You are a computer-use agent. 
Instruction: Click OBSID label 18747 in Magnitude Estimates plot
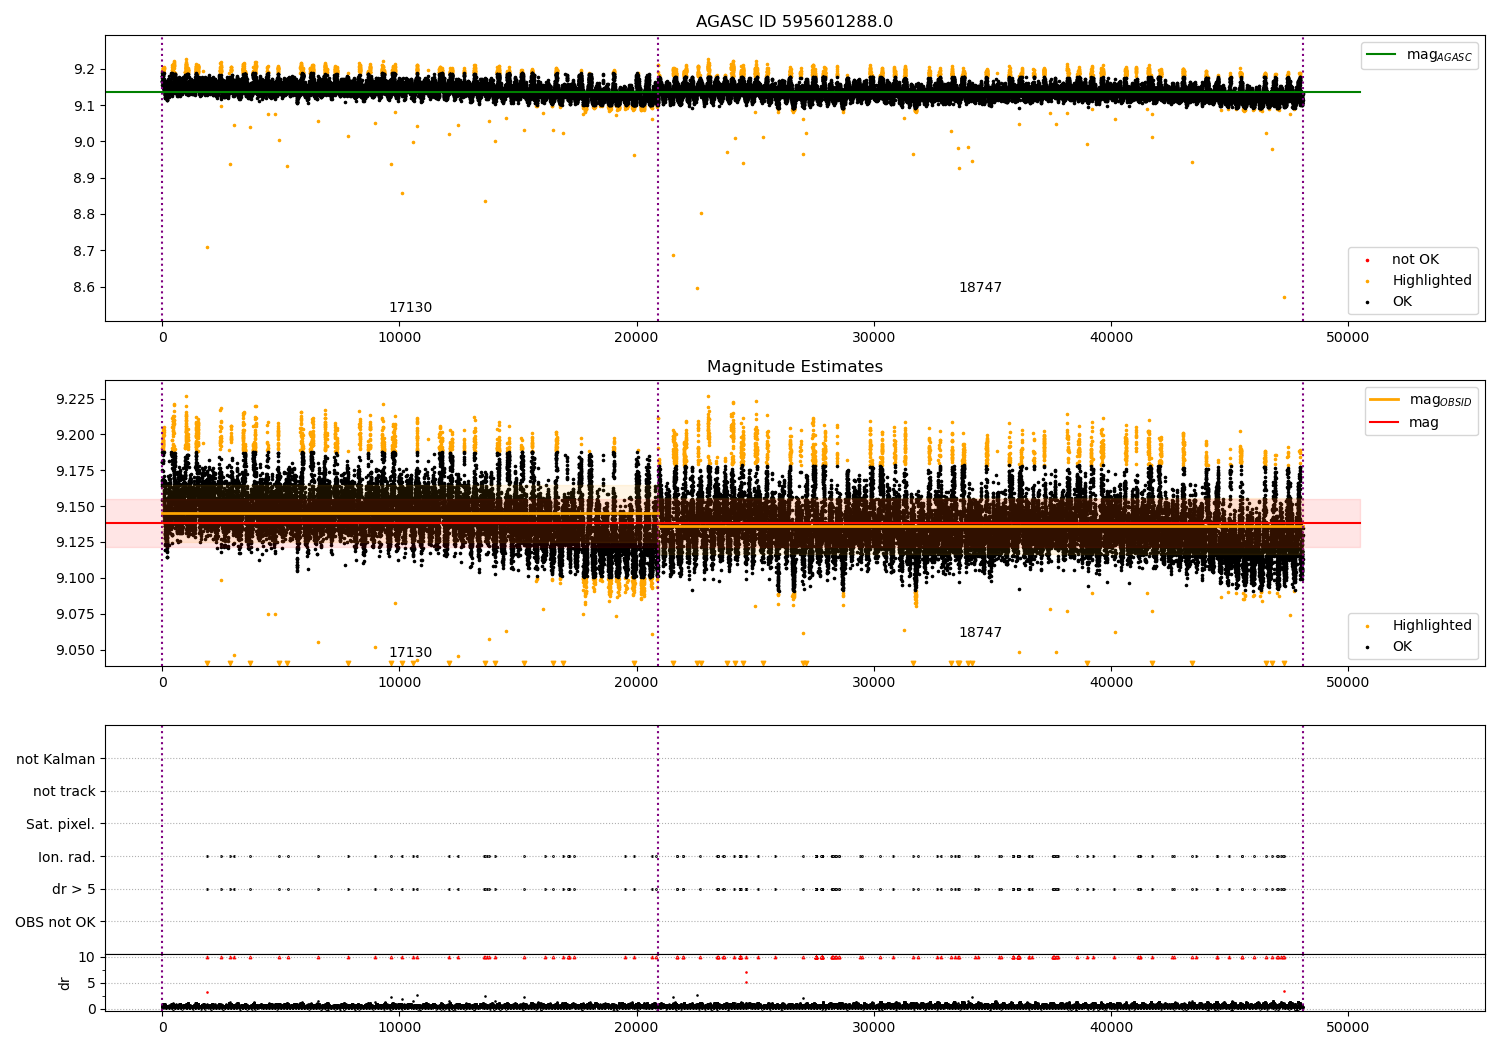pyautogui.click(x=980, y=633)
